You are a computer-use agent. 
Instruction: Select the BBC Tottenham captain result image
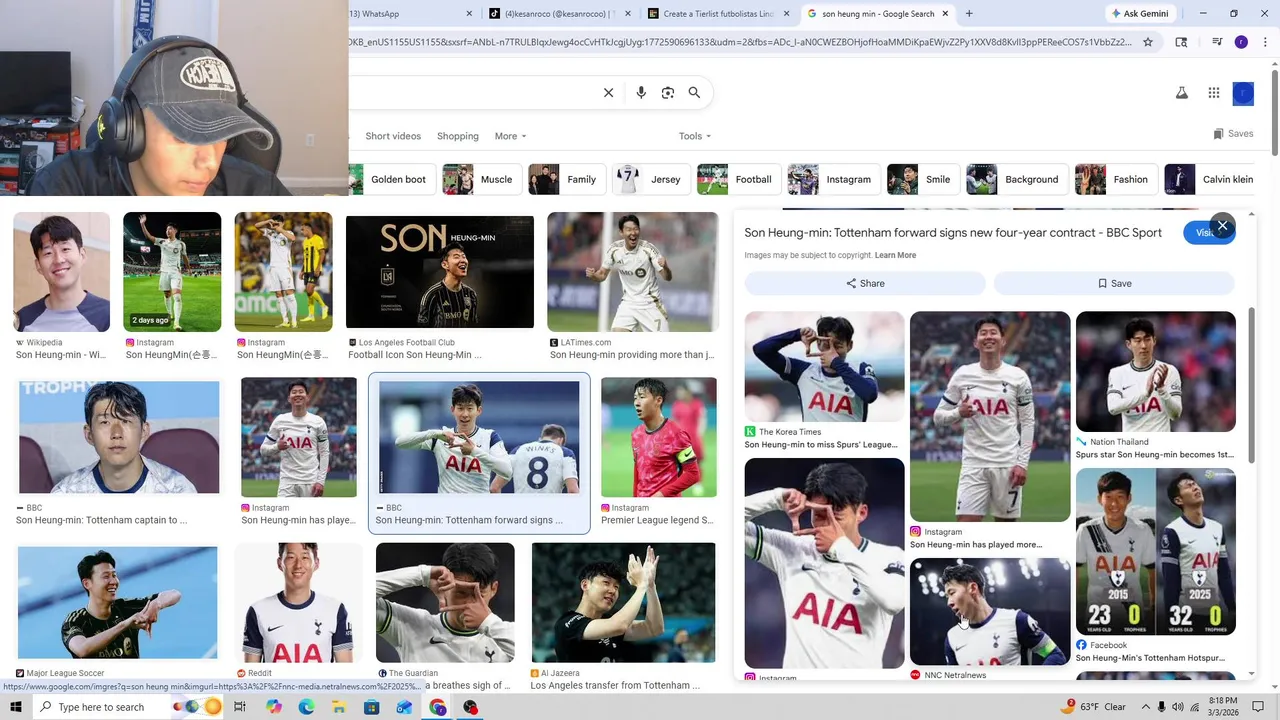[x=119, y=437]
